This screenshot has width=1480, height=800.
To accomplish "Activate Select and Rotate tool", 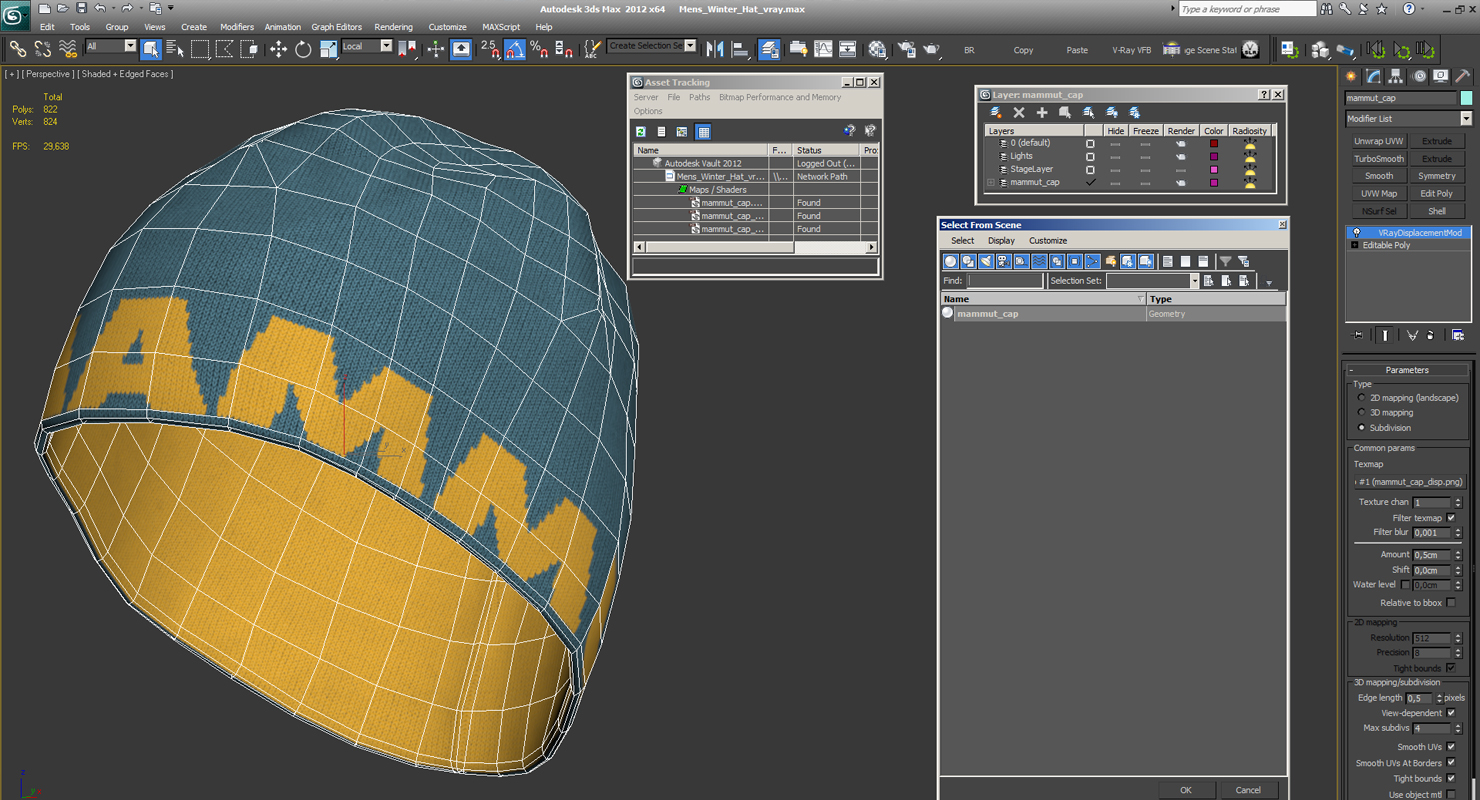I will (303, 48).
